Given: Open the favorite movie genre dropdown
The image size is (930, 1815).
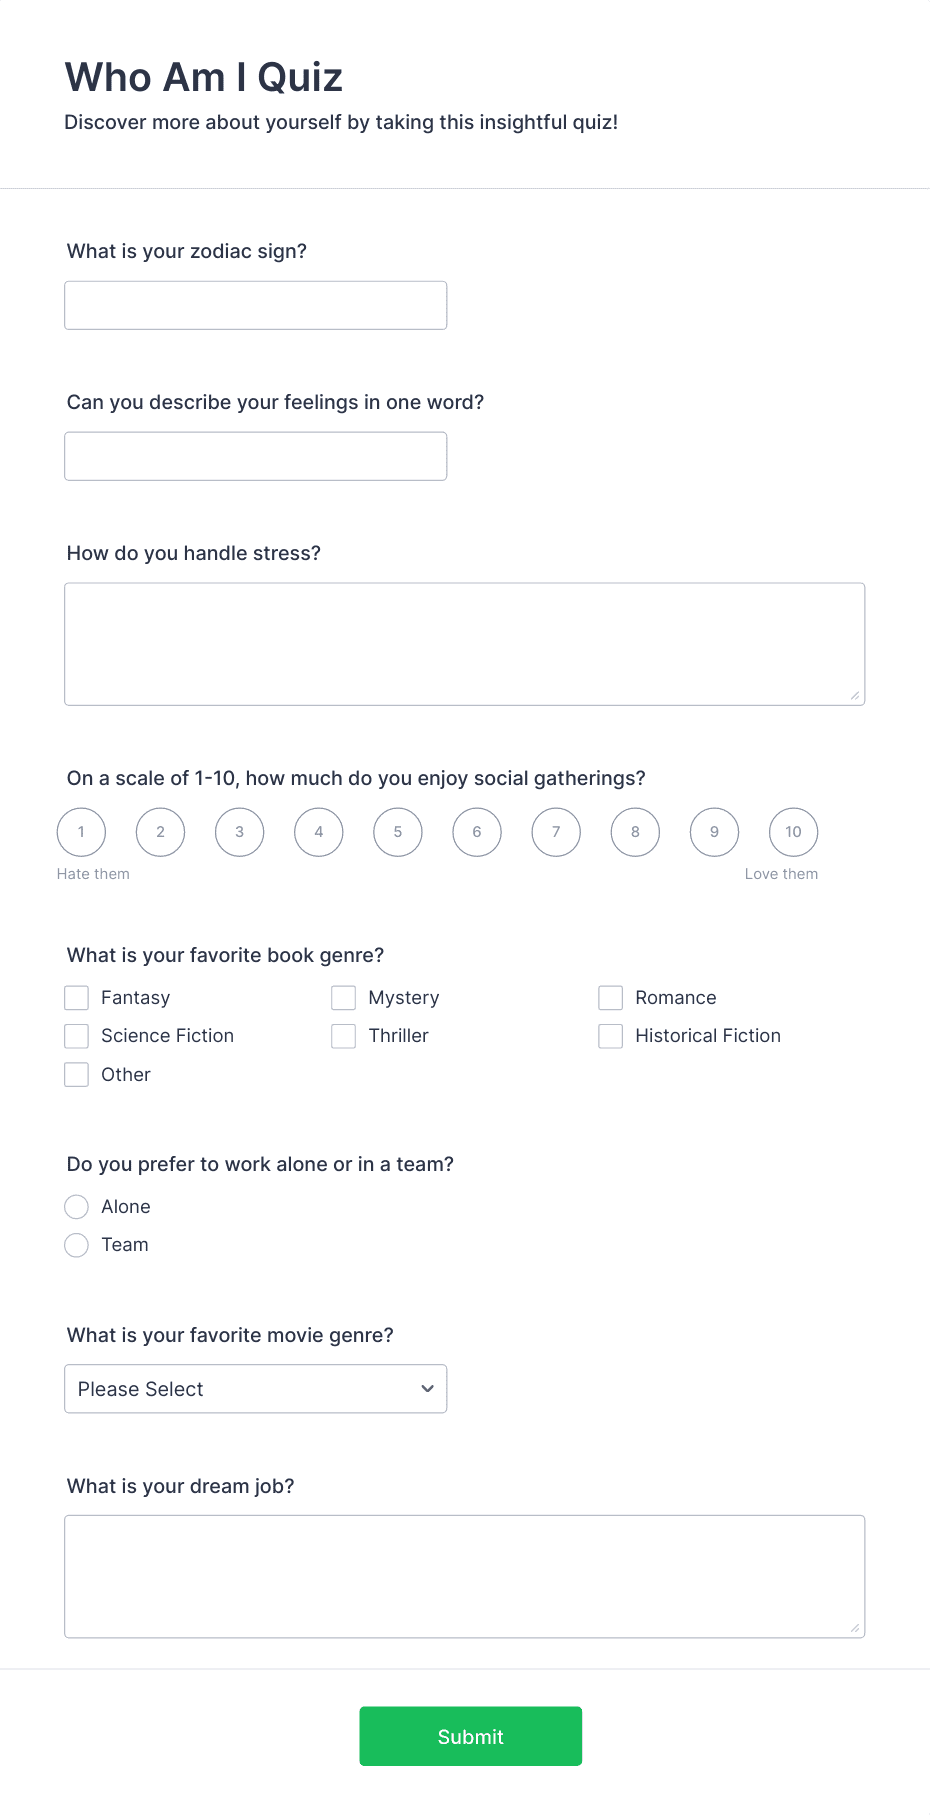Looking at the screenshot, I should pos(255,1389).
